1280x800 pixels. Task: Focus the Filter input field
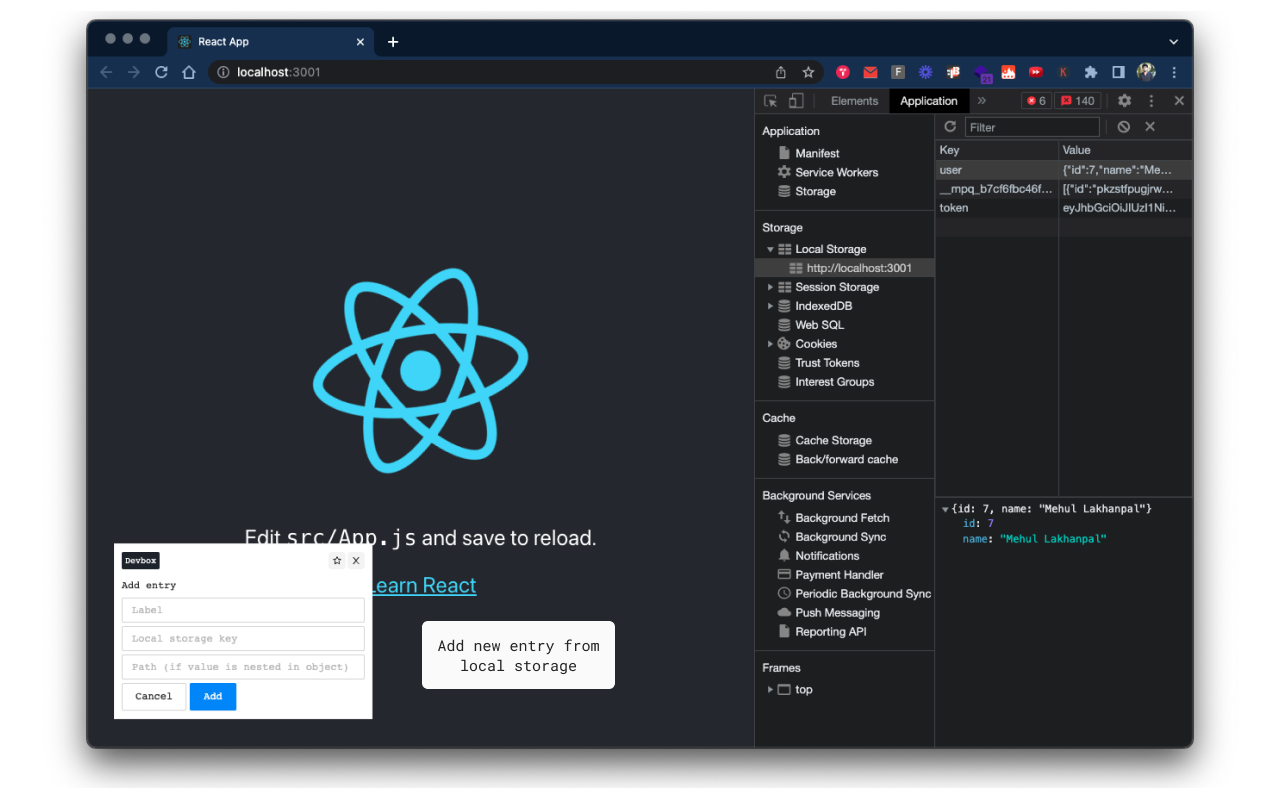click(x=1032, y=127)
